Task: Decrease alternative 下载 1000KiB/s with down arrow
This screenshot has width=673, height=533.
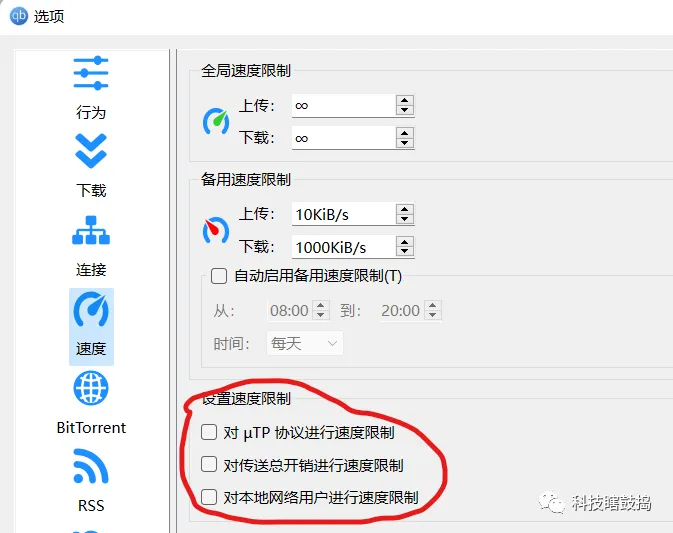Action: pyautogui.click(x=405, y=252)
